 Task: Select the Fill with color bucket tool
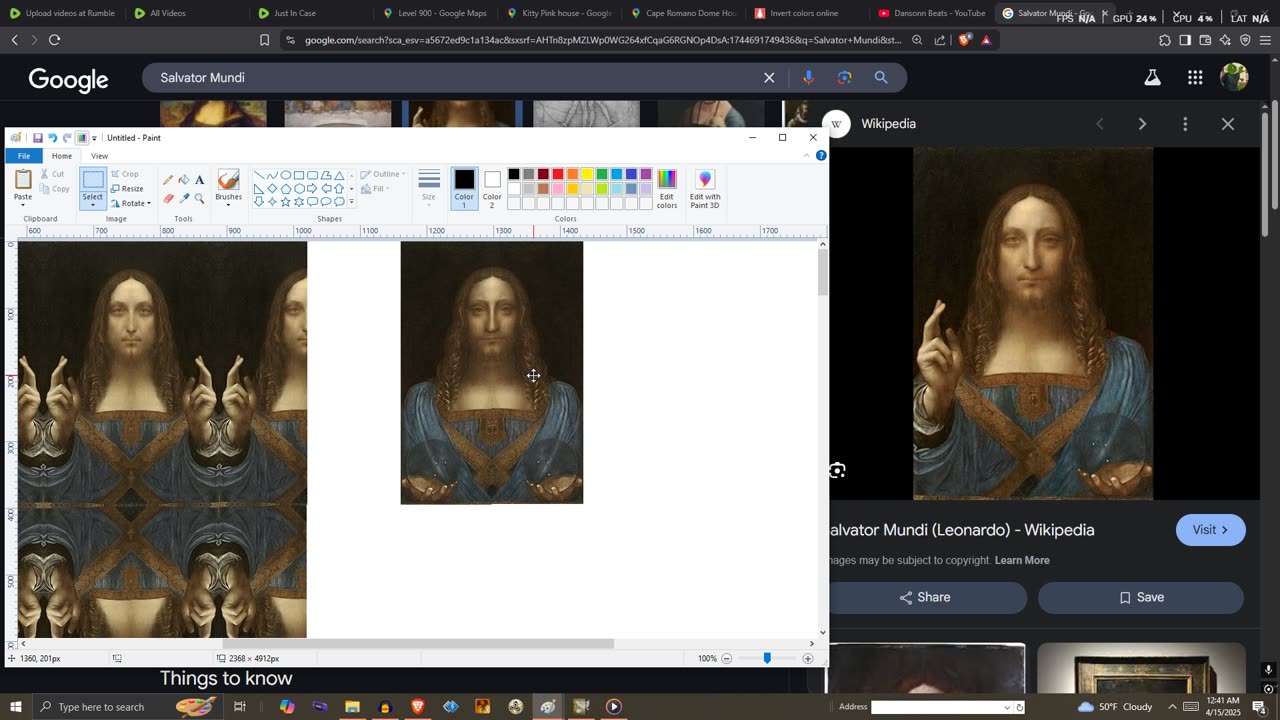point(184,180)
